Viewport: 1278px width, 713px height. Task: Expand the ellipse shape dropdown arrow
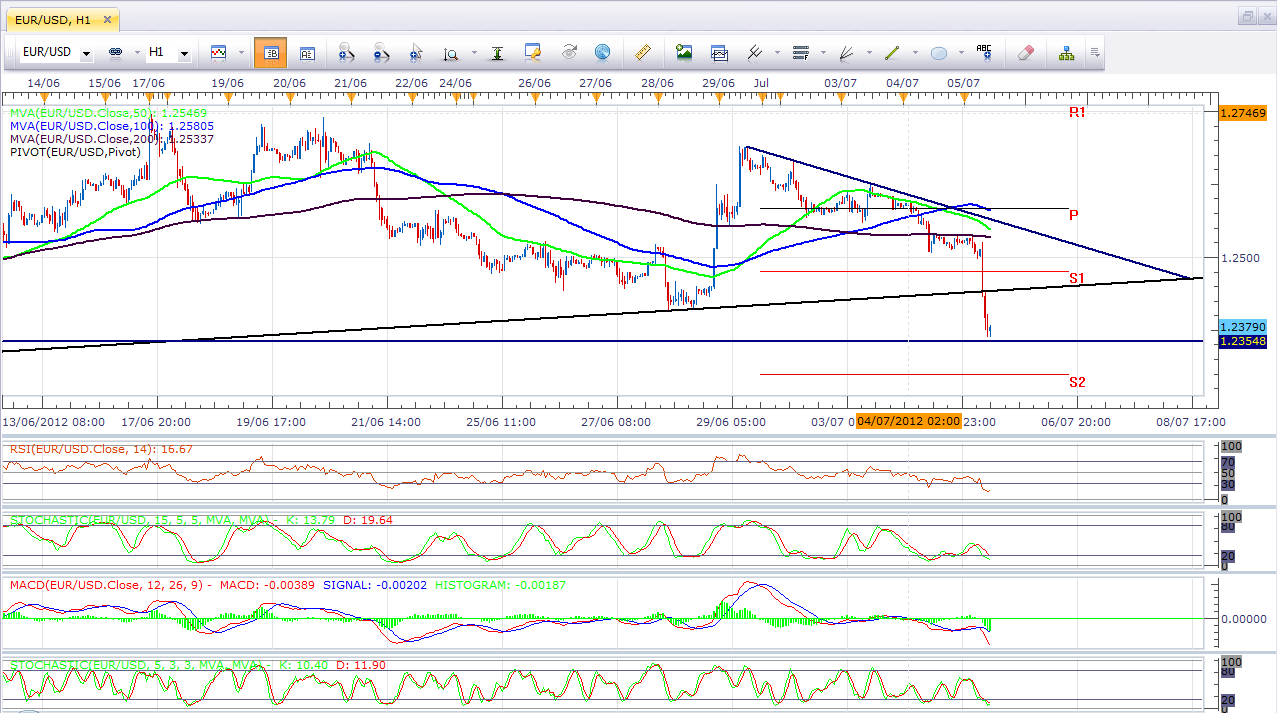(960, 53)
